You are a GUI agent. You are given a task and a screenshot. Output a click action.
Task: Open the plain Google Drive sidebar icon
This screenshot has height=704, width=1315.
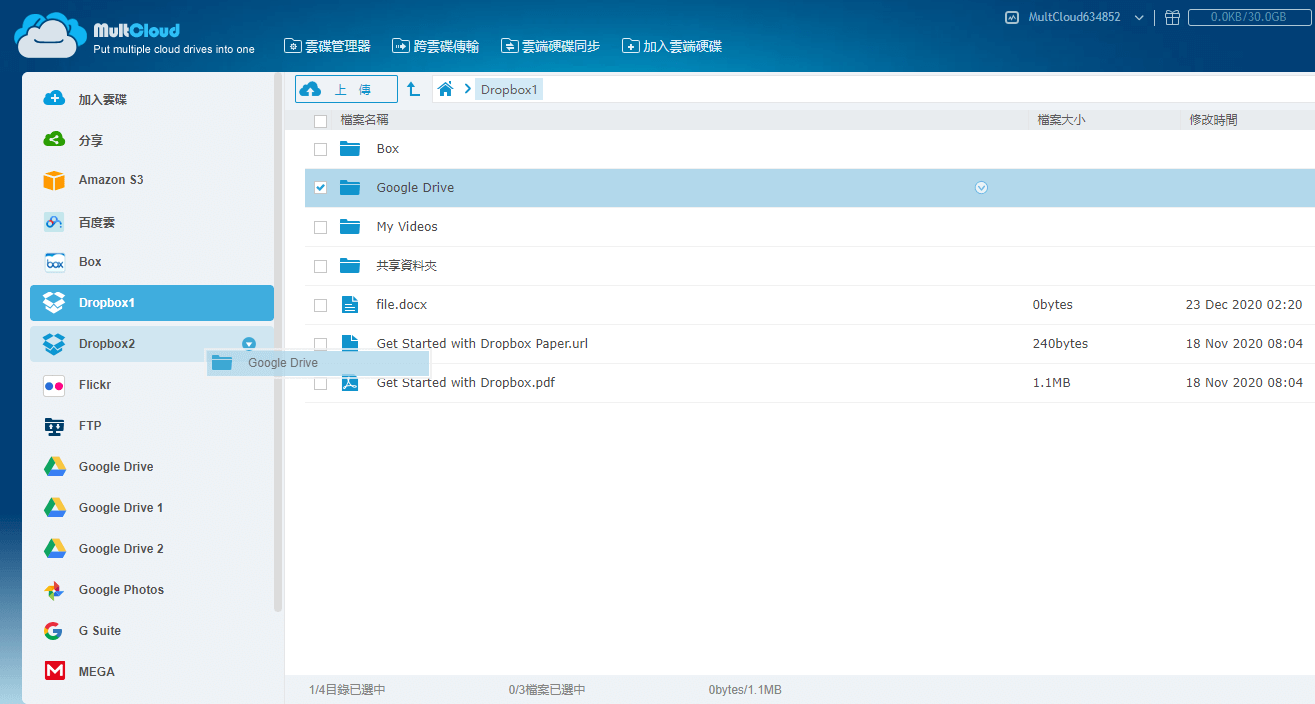54,467
